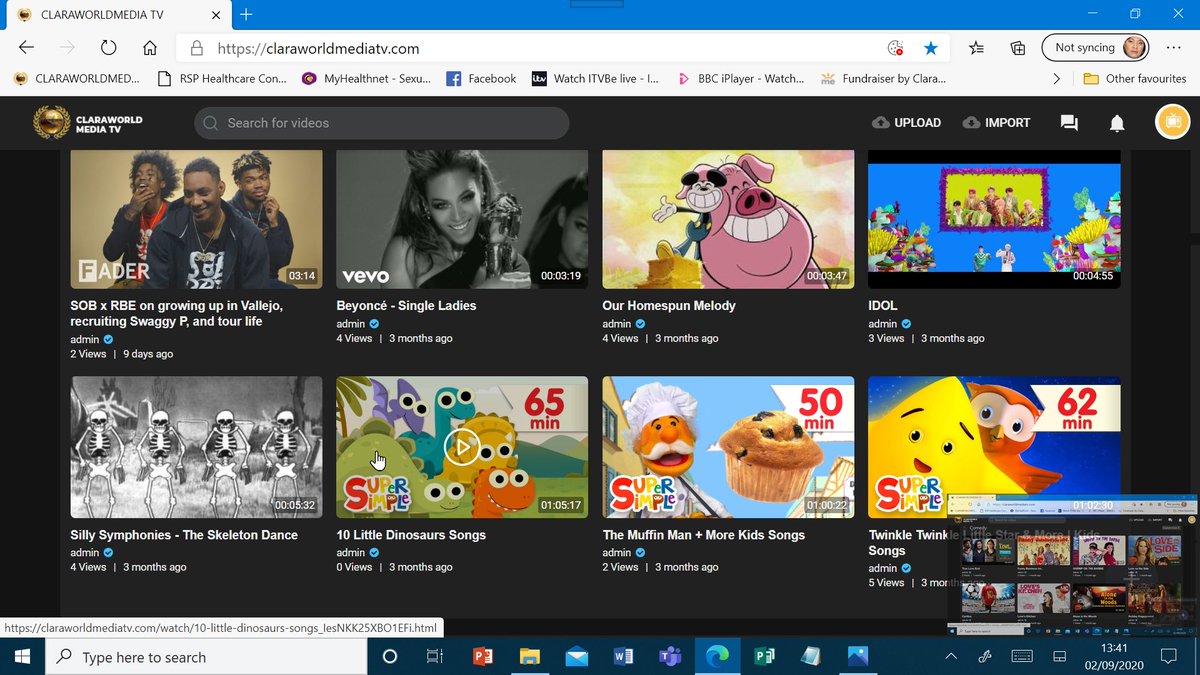Click admin under IDOL video

[882, 324]
